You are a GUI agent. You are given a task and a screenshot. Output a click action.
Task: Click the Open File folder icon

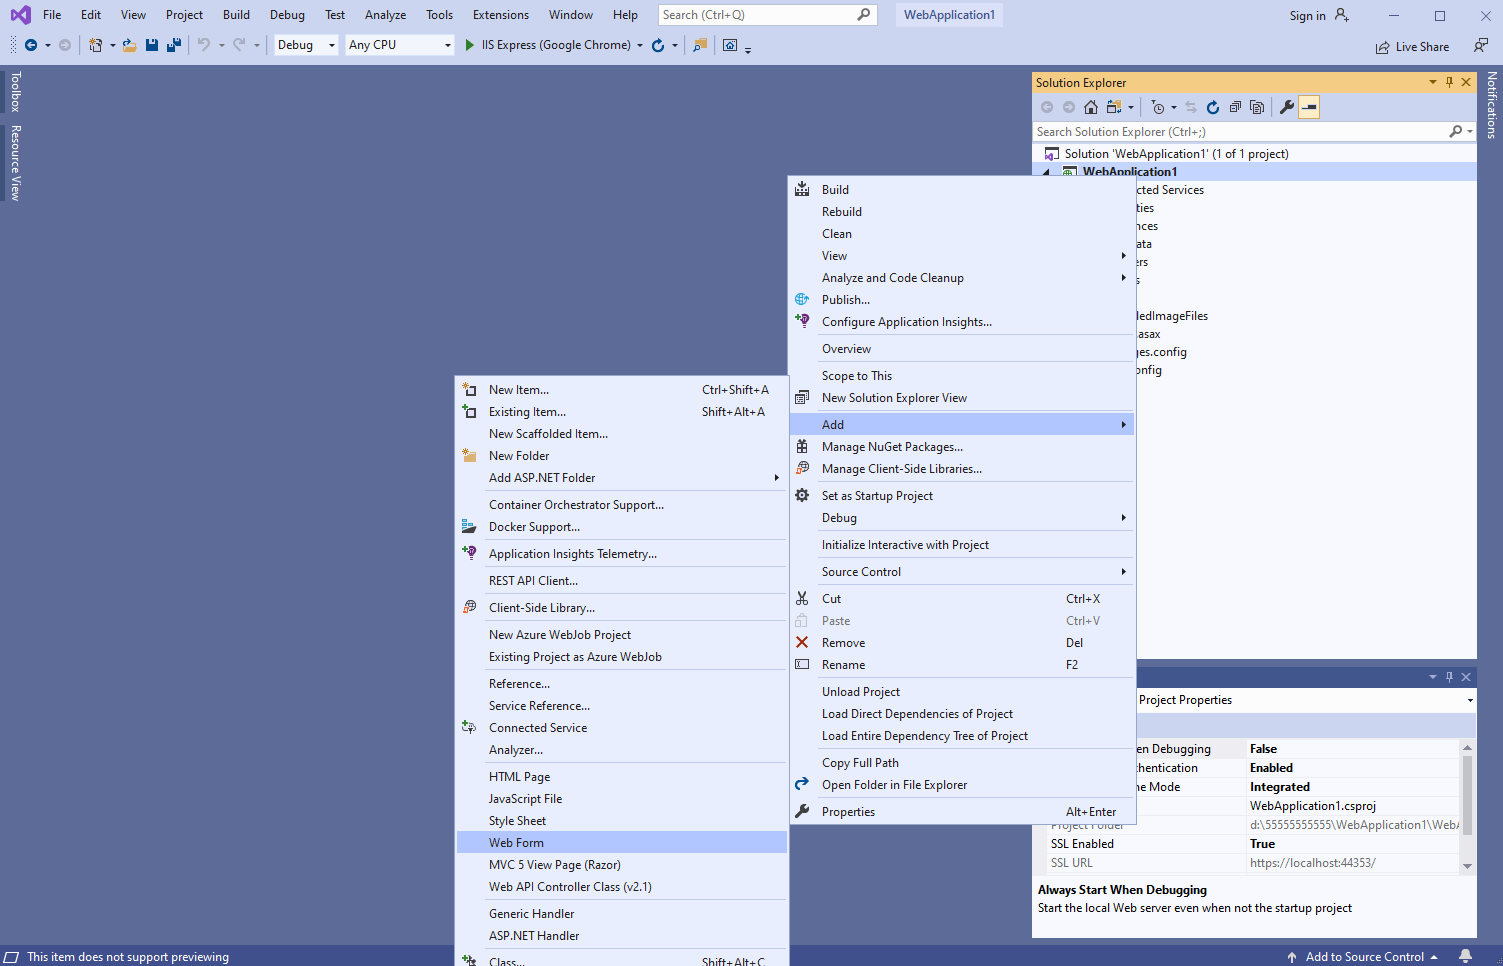[130, 45]
